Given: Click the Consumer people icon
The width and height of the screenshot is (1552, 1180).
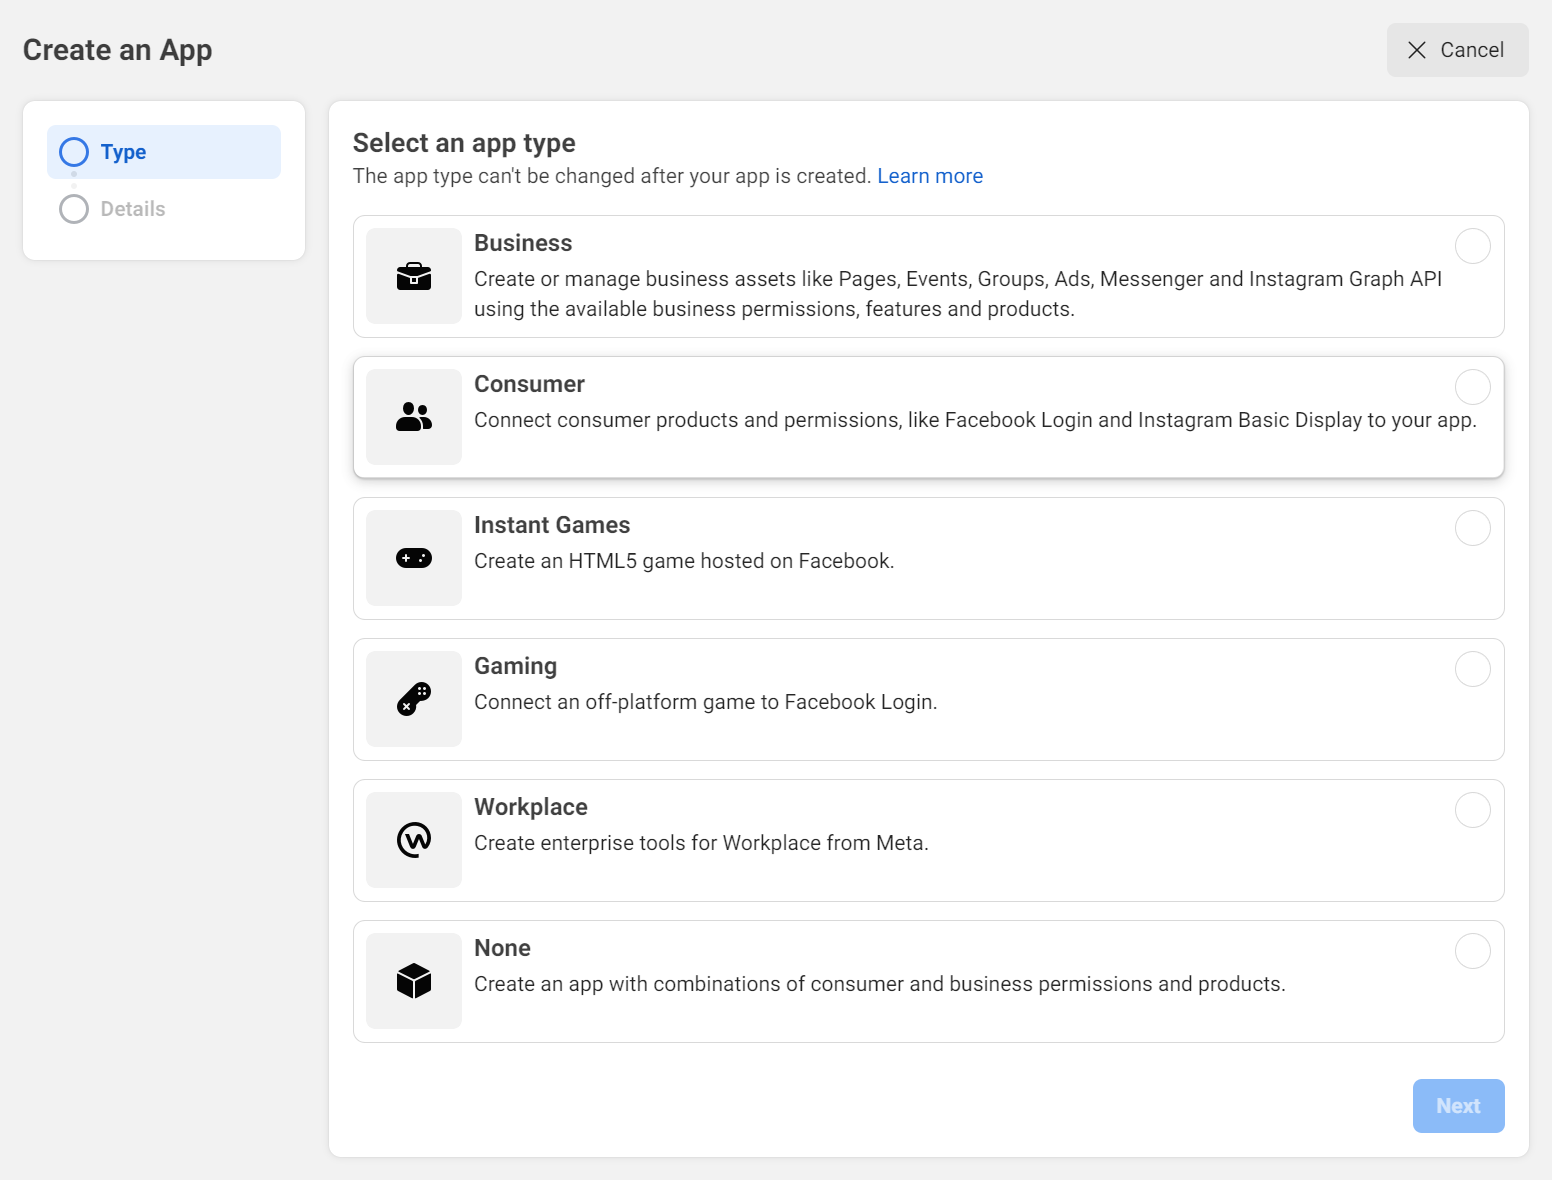Looking at the screenshot, I should [413, 417].
